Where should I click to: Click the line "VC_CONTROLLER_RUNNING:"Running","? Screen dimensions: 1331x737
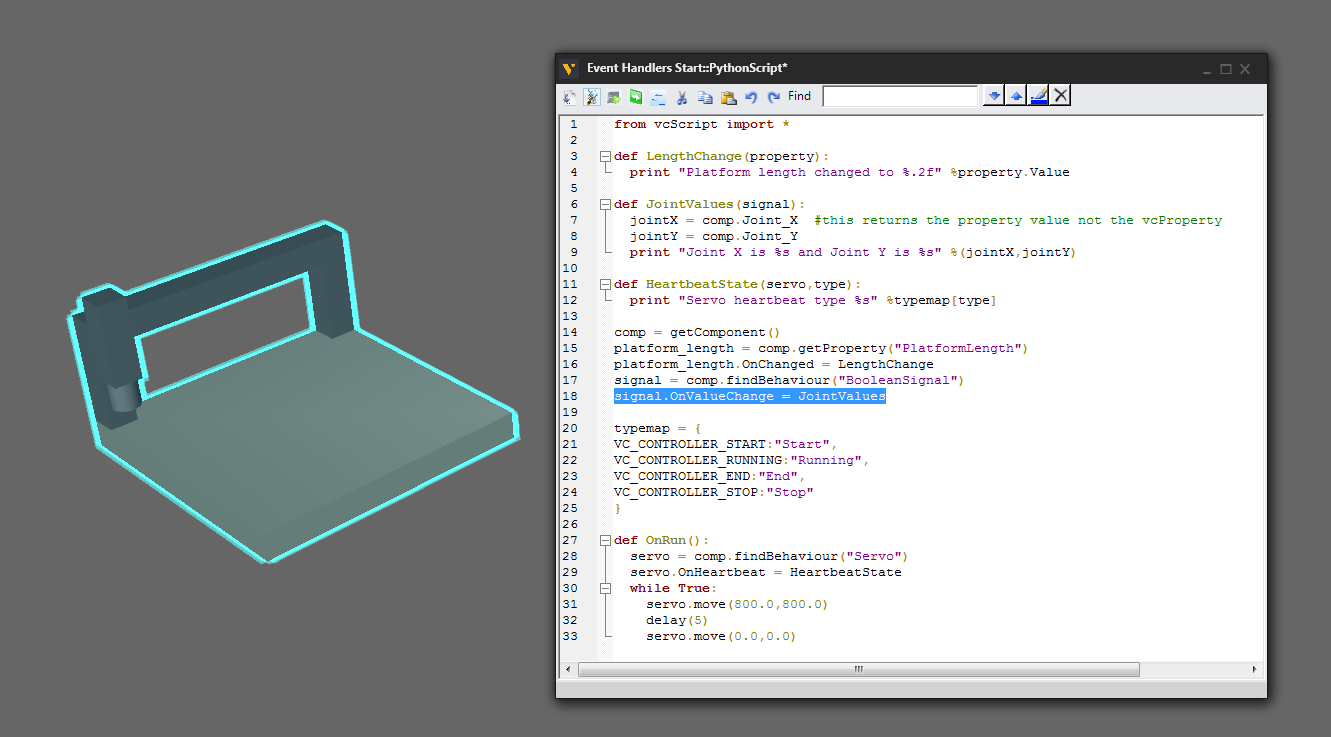(x=741, y=460)
